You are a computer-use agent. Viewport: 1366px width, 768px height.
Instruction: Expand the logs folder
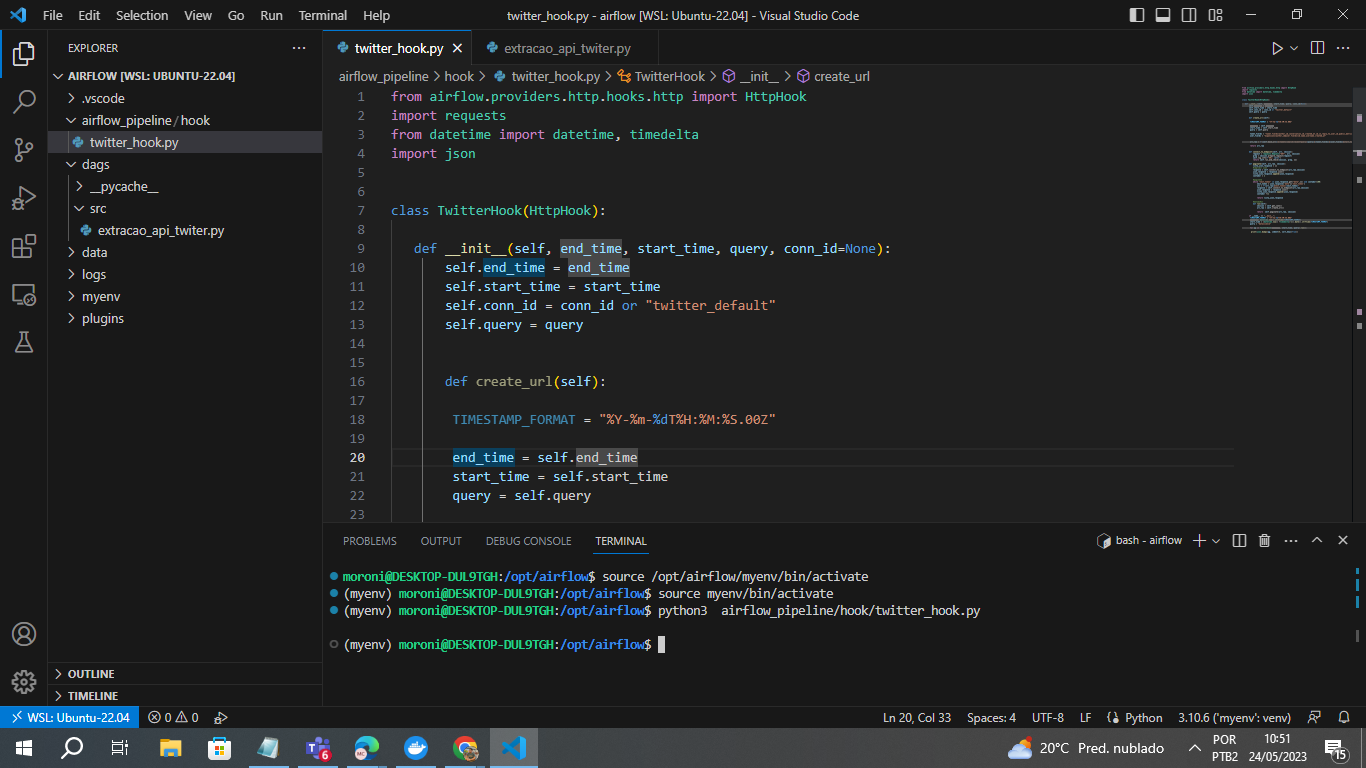coord(185,274)
